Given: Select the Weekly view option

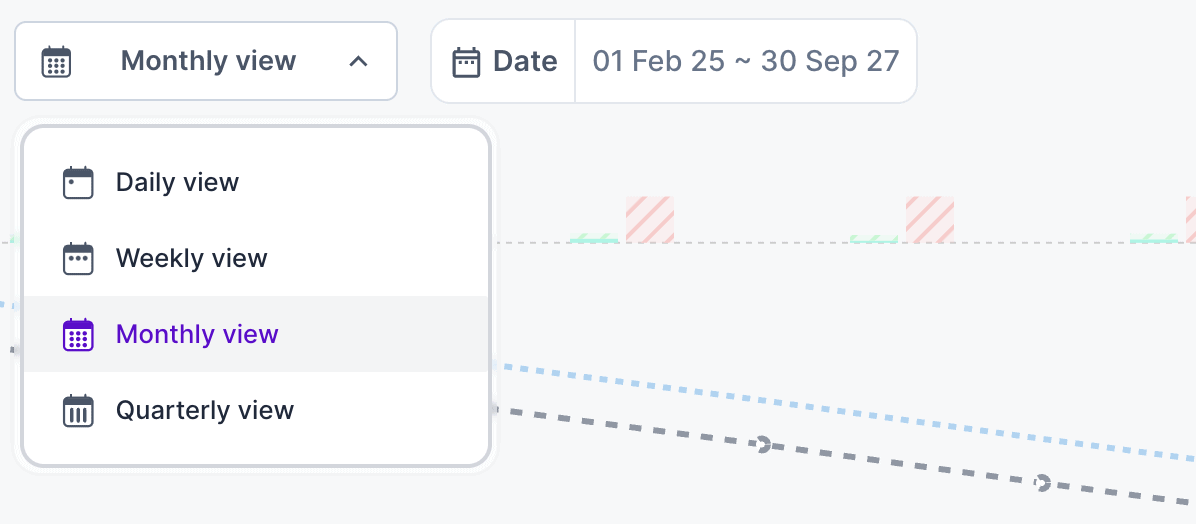Looking at the screenshot, I should 191,259.
